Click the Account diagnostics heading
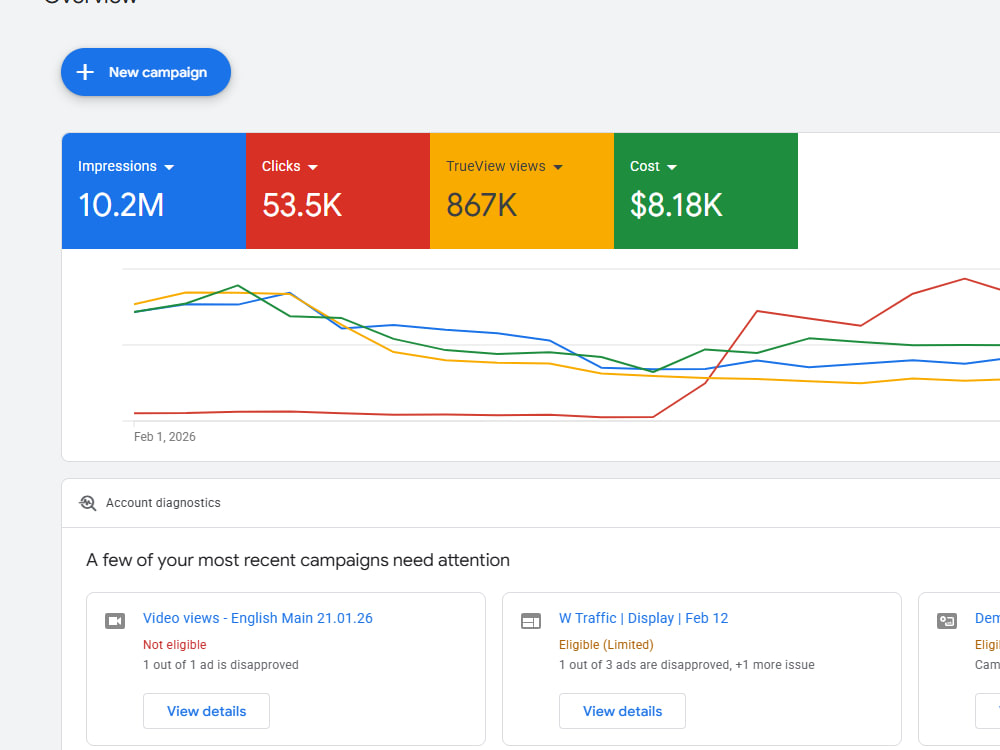Viewport: 1000px width, 750px height. click(163, 503)
